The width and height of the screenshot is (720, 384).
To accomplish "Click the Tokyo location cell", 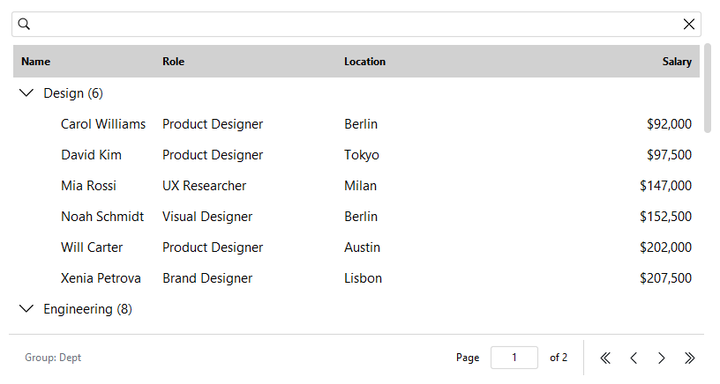I will (361, 155).
